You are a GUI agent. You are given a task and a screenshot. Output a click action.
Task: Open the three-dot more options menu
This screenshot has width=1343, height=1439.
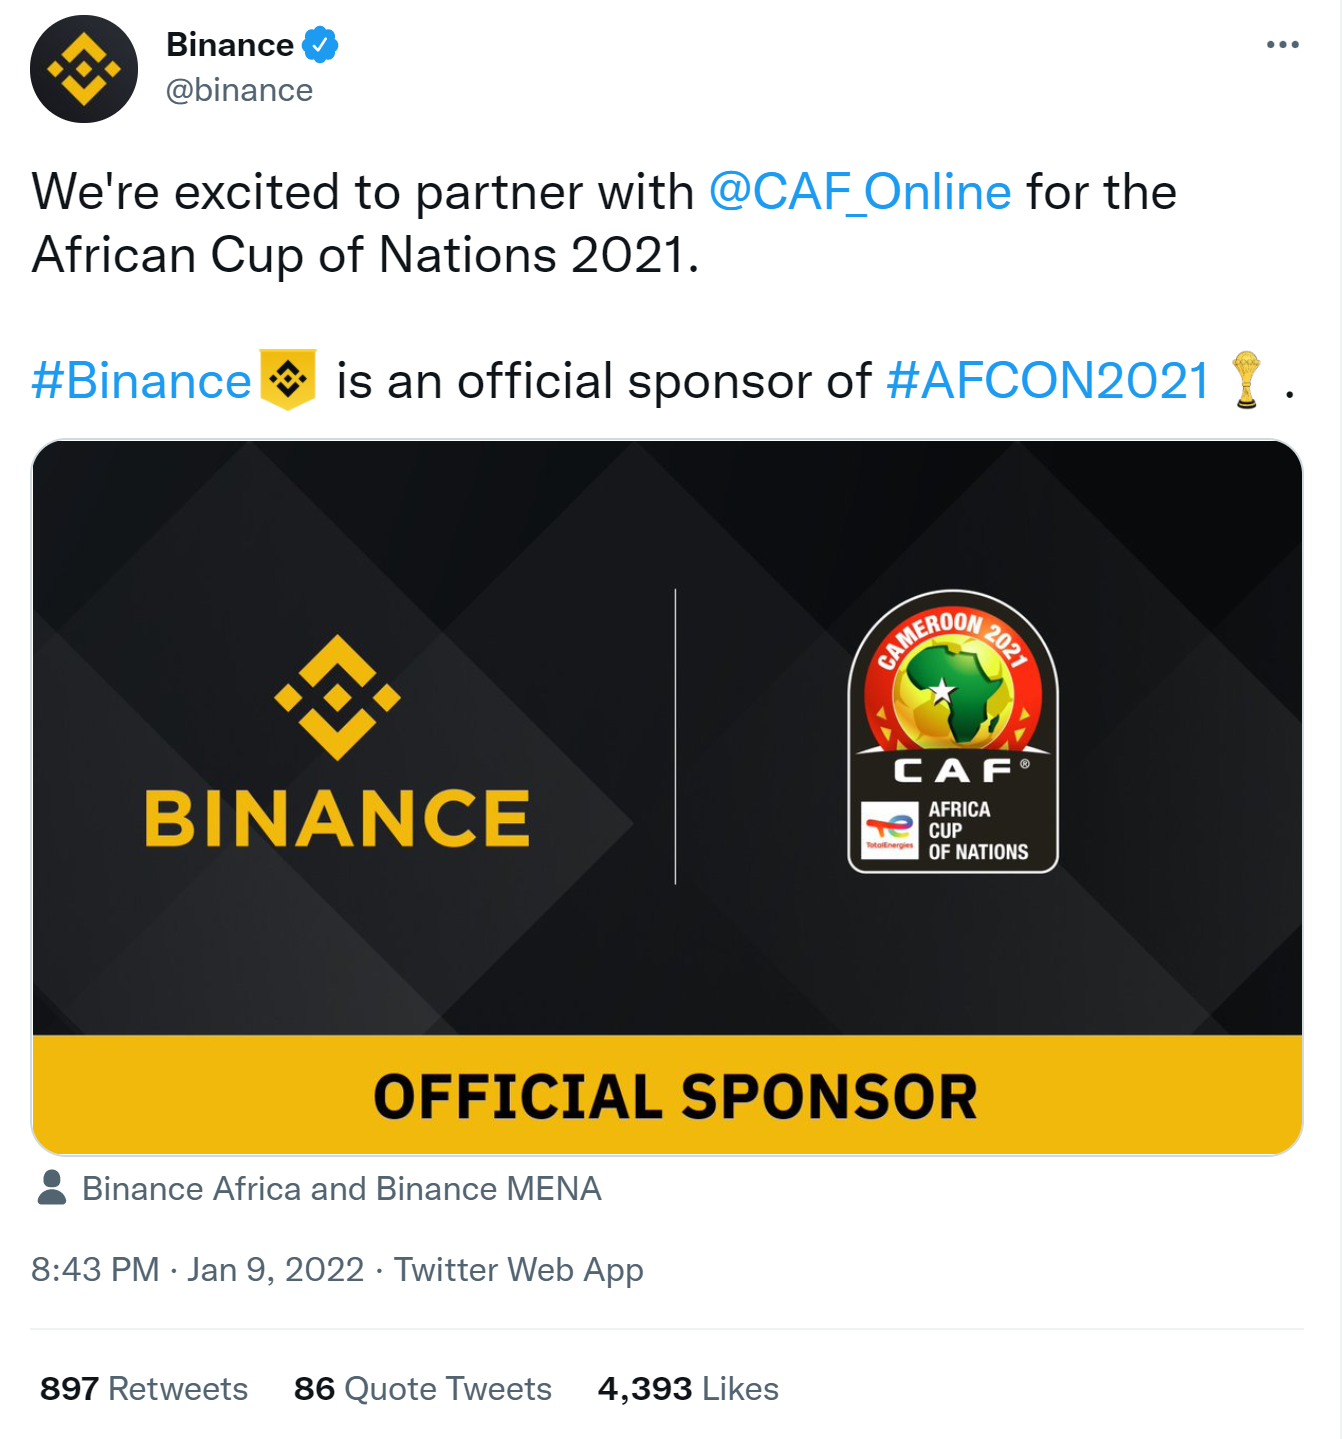(x=1282, y=45)
